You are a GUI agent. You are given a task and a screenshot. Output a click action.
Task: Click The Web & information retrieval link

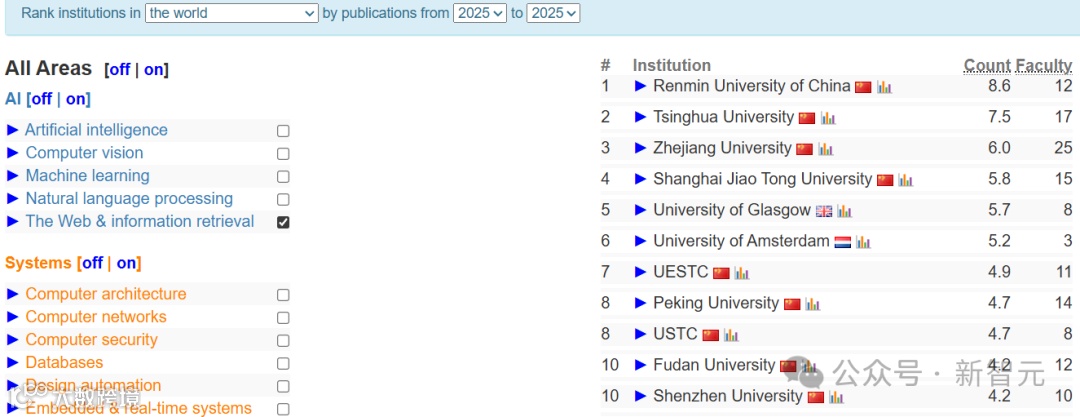click(140, 221)
